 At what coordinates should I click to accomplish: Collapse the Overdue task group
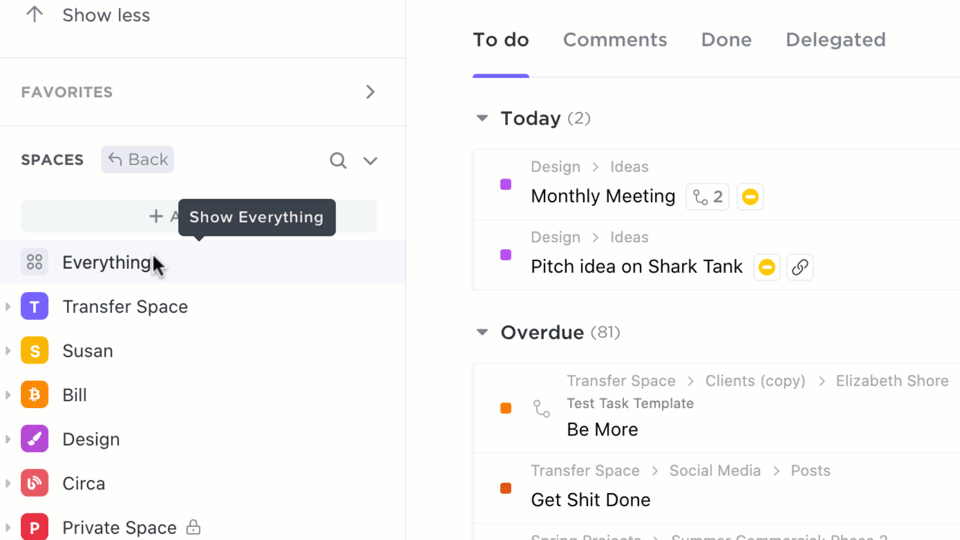pos(482,332)
